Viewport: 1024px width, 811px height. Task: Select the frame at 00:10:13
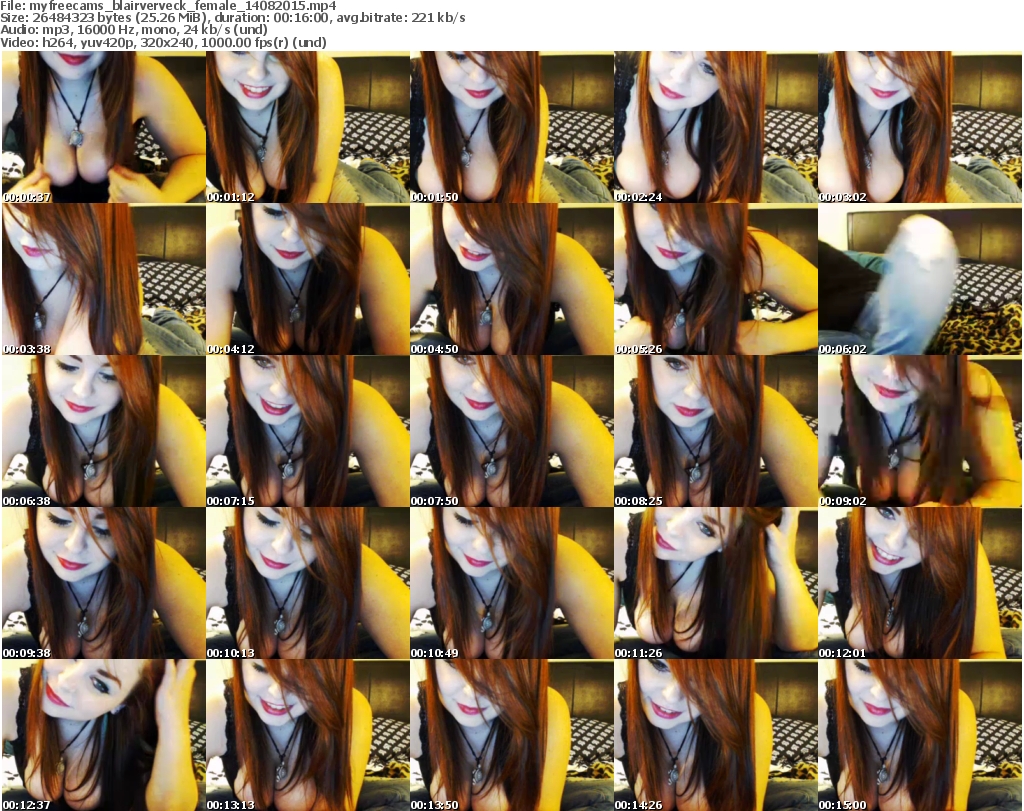(x=308, y=583)
